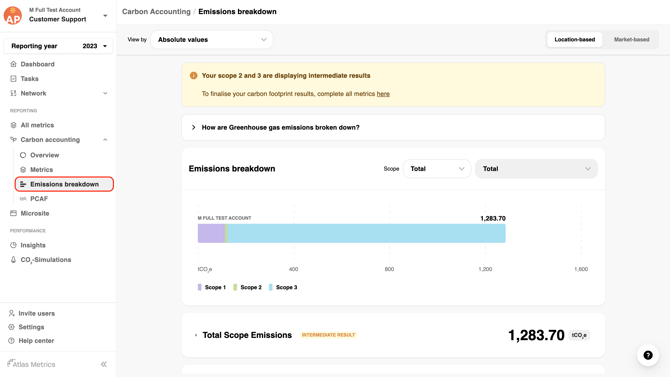Open the View by Absolute values dropdown
This screenshot has width=670, height=377.
coord(212,39)
